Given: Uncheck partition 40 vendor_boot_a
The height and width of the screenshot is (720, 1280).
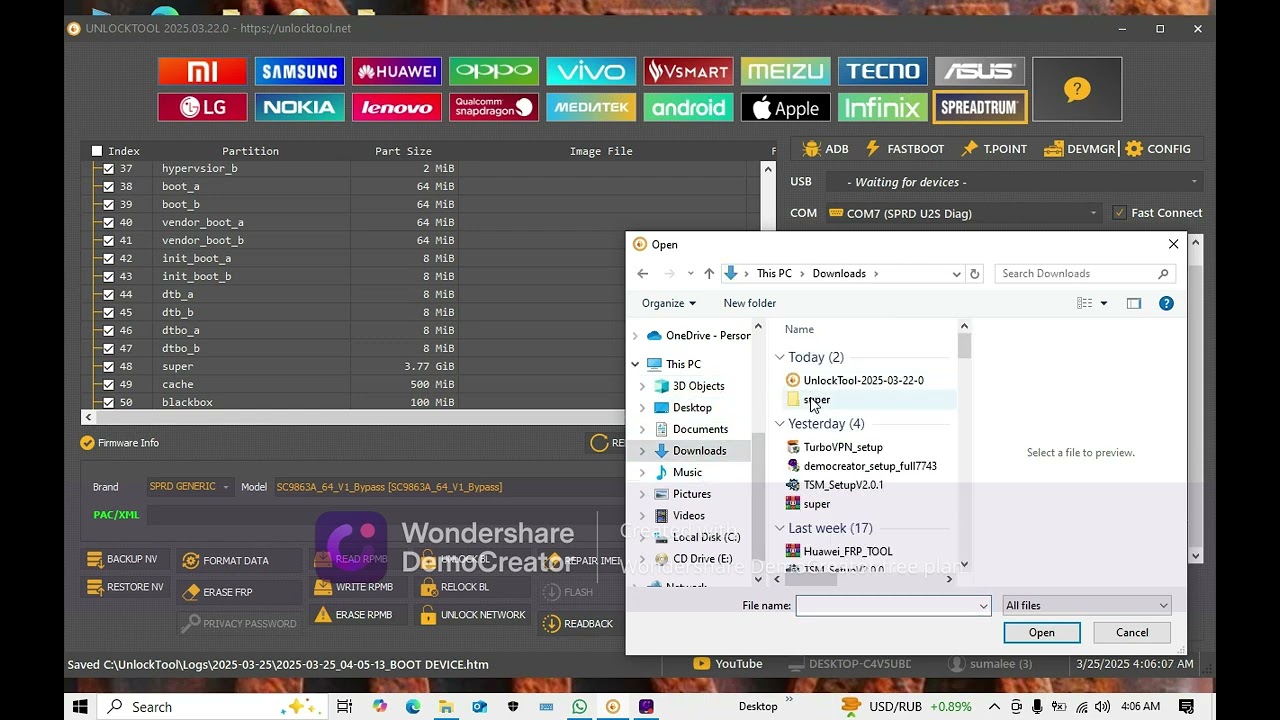Looking at the screenshot, I should 108,223.
